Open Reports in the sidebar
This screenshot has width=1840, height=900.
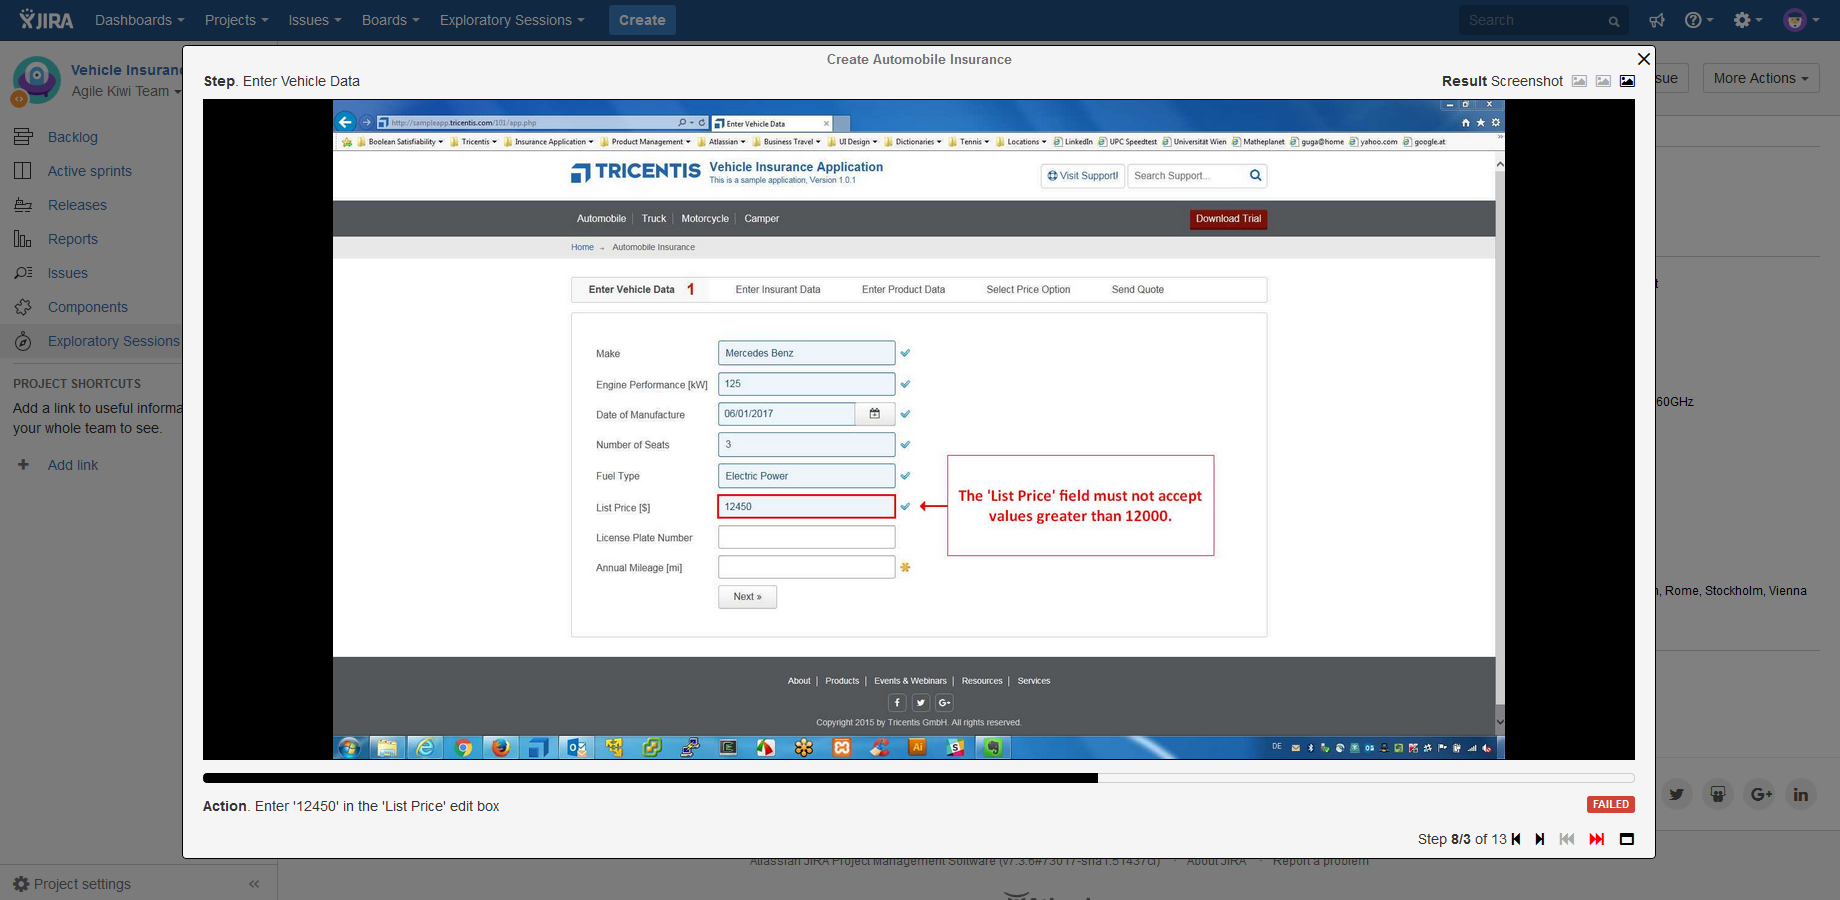(73, 239)
